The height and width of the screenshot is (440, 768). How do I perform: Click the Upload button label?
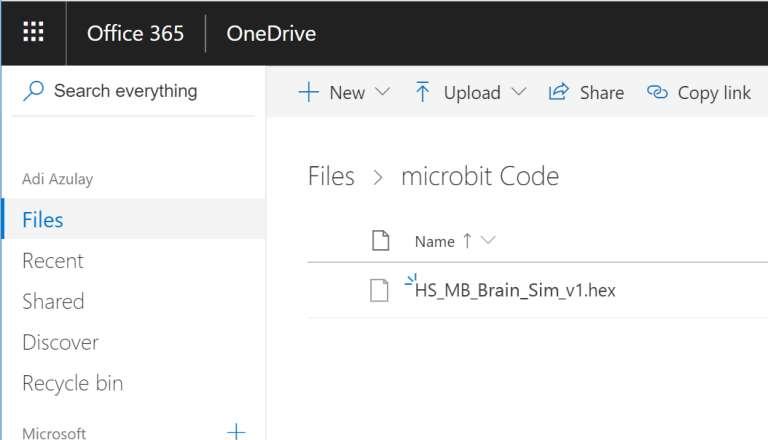(x=472, y=93)
